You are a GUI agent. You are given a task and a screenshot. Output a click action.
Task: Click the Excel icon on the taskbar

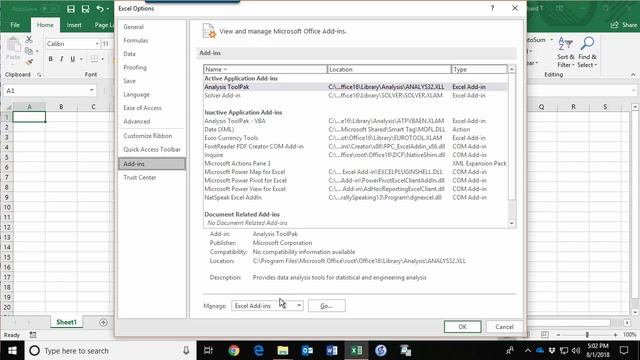click(356, 351)
